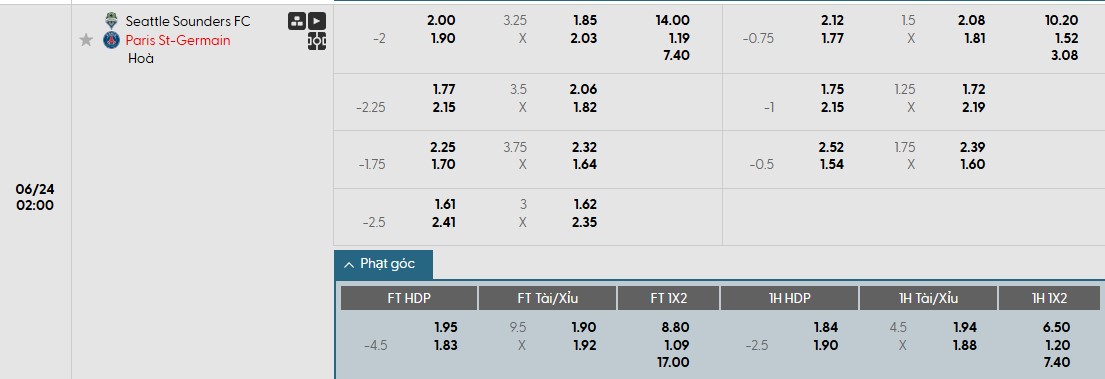Click the Seattle Sounders FC crest
This screenshot has width=1105, height=379.
[111, 21]
